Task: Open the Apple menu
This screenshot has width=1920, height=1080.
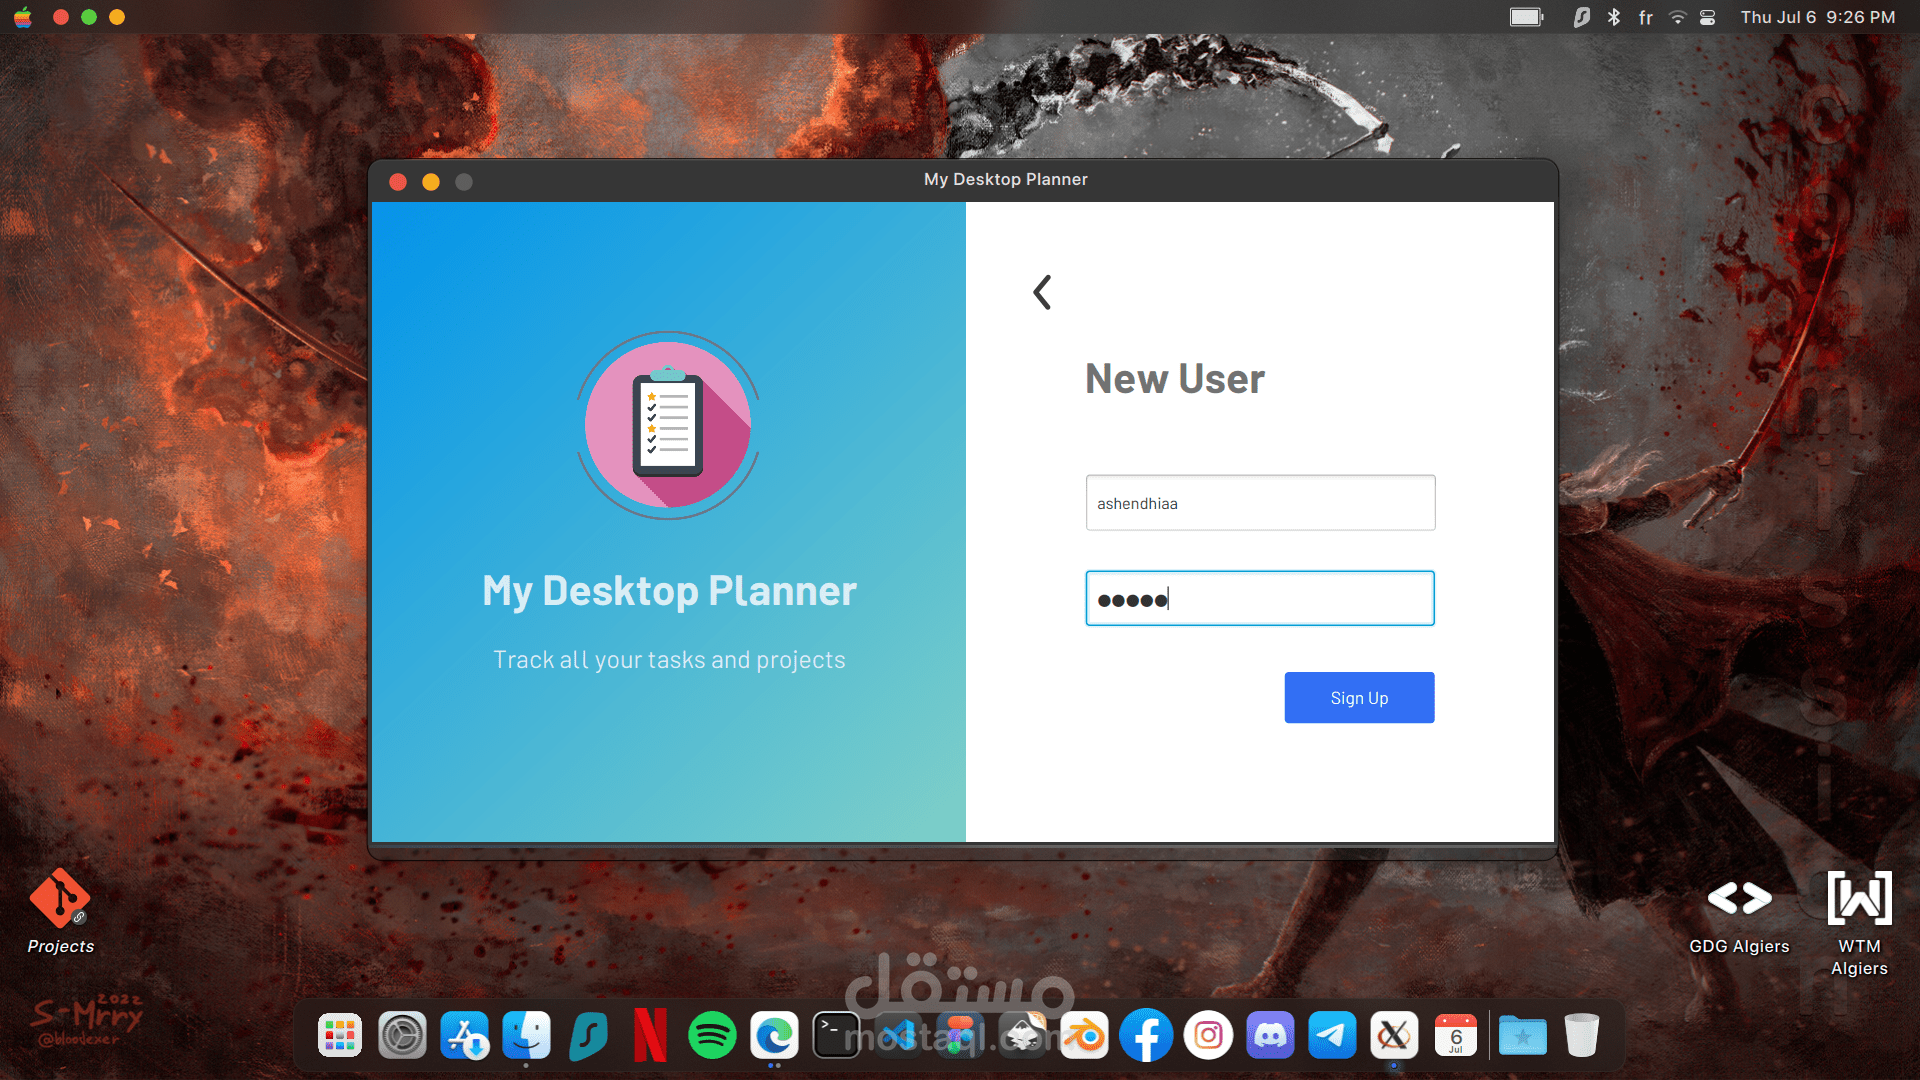Action: [x=23, y=17]
